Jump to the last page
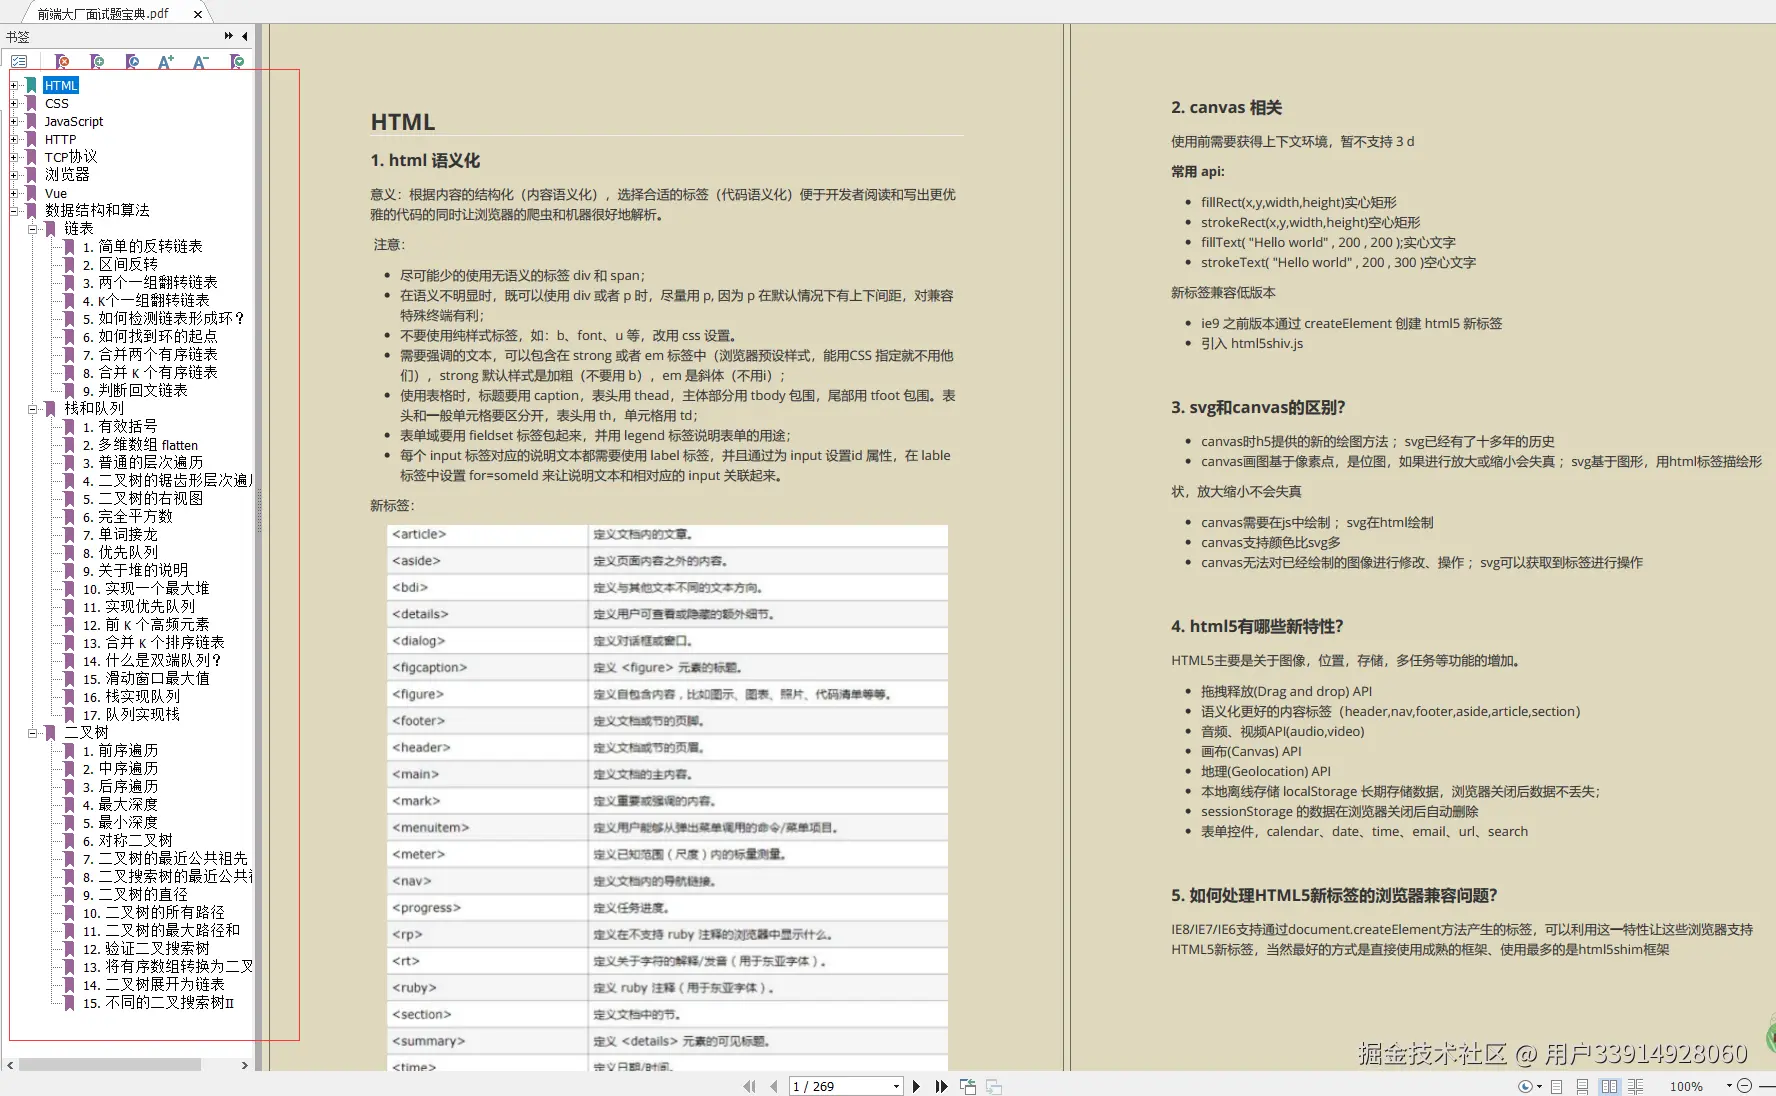Screen dimensions: 1776x1096 (941, 1086)
